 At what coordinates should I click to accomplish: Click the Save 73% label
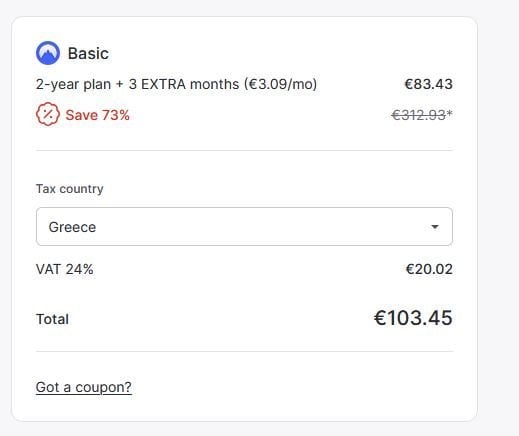coord(97,115)
